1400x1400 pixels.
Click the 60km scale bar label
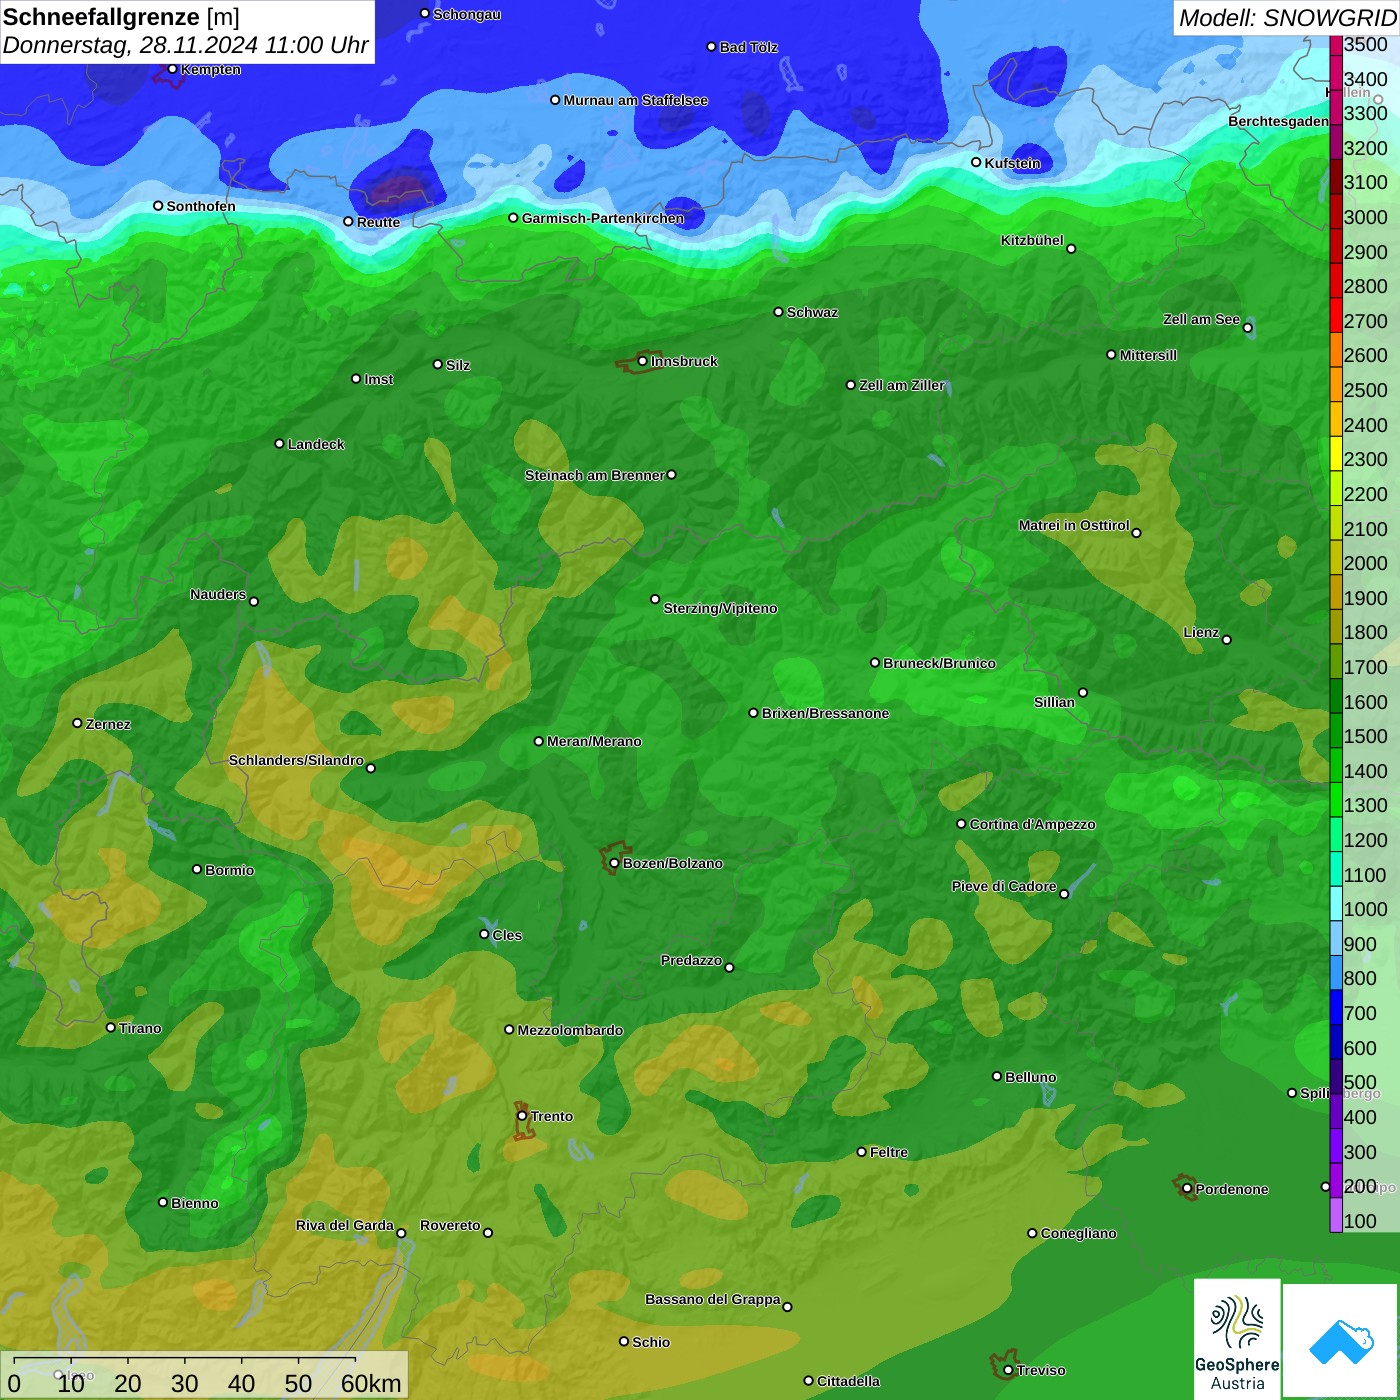[371, 1383]
